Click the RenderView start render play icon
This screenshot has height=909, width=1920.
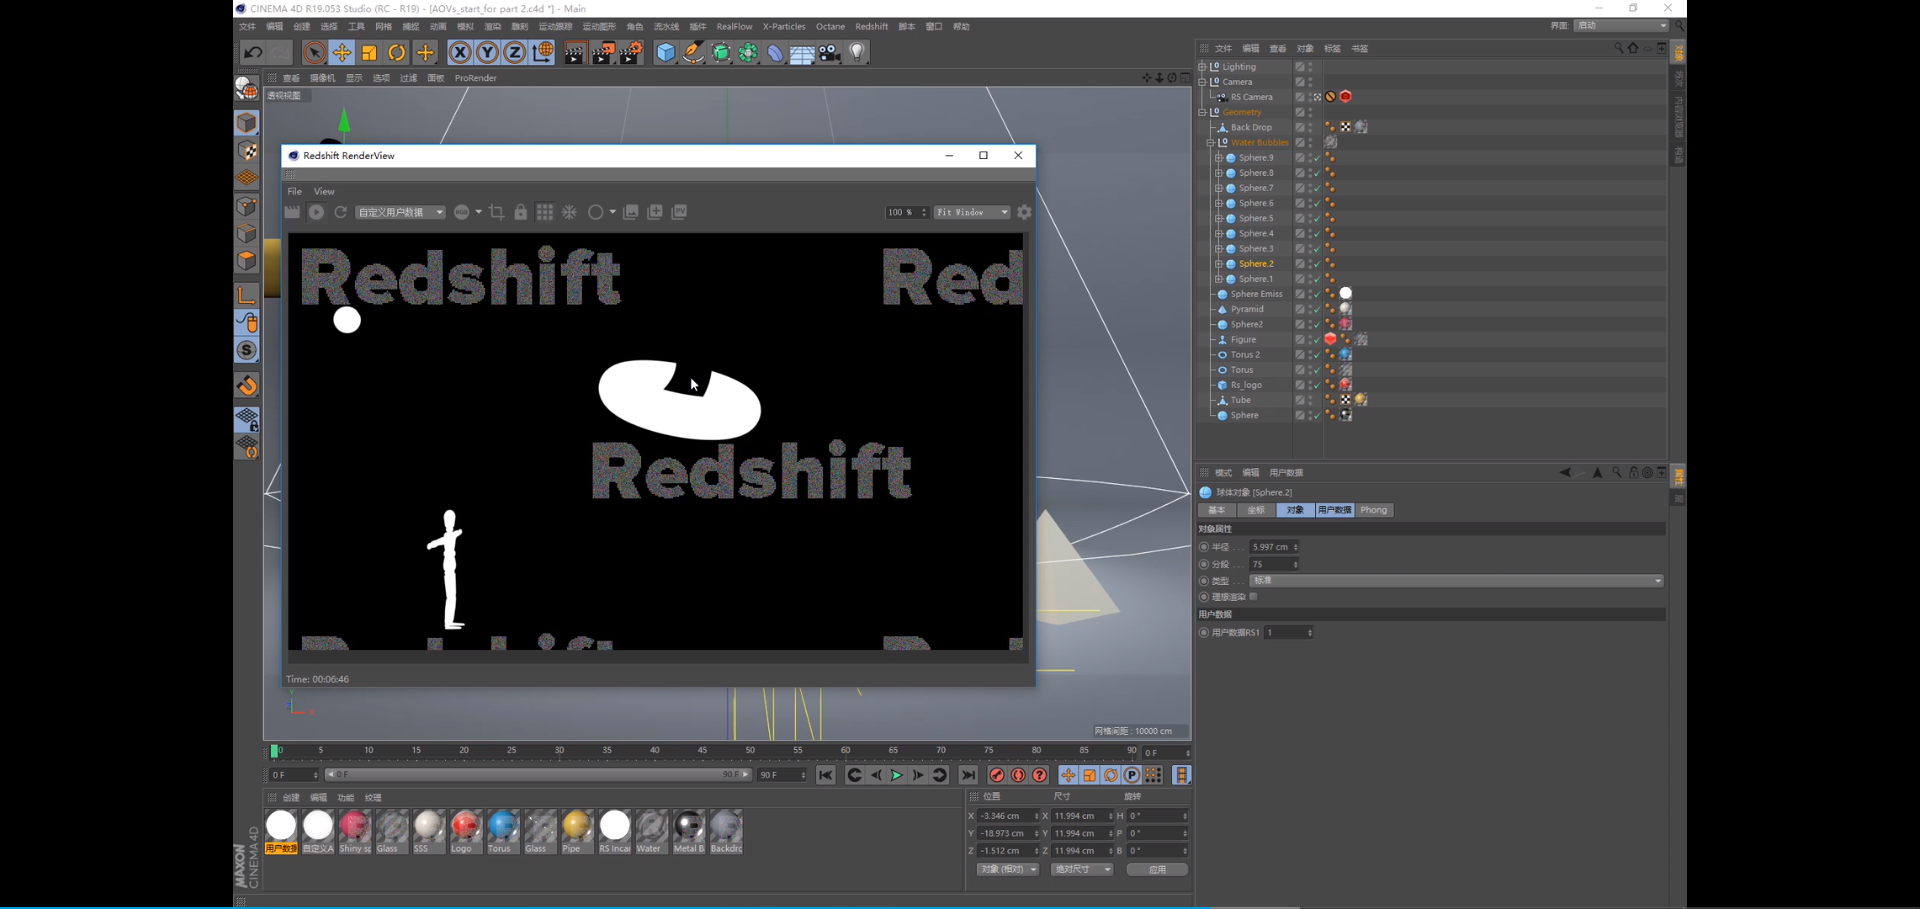point(316,212)
